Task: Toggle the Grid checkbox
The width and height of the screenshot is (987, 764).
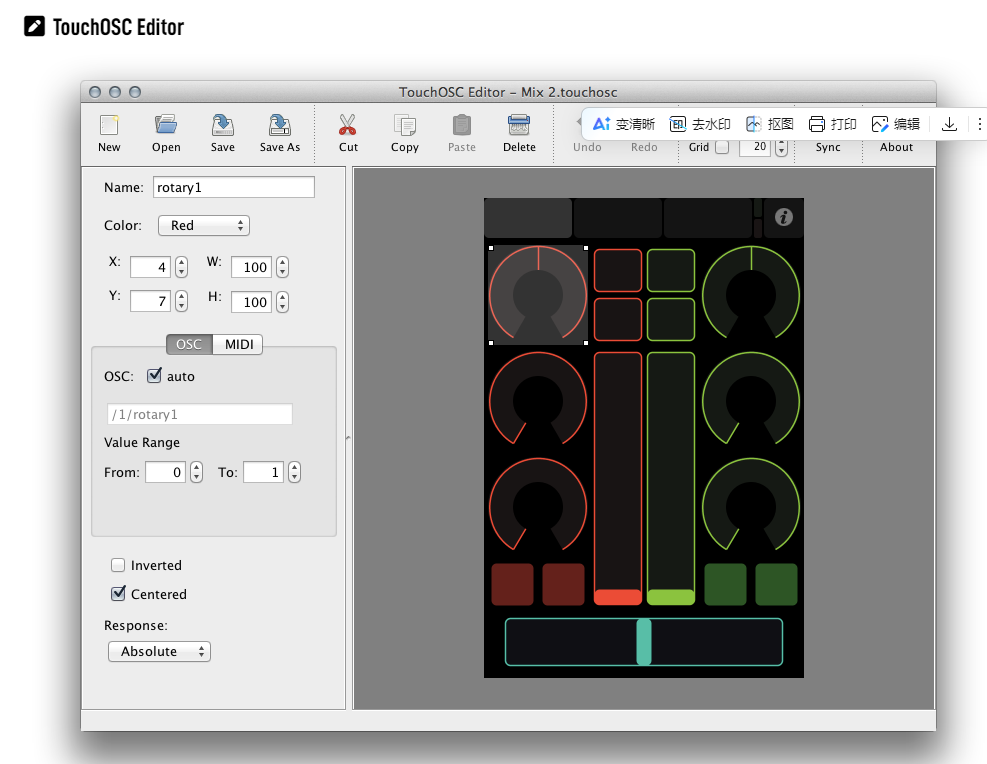Action: point(723,147)
